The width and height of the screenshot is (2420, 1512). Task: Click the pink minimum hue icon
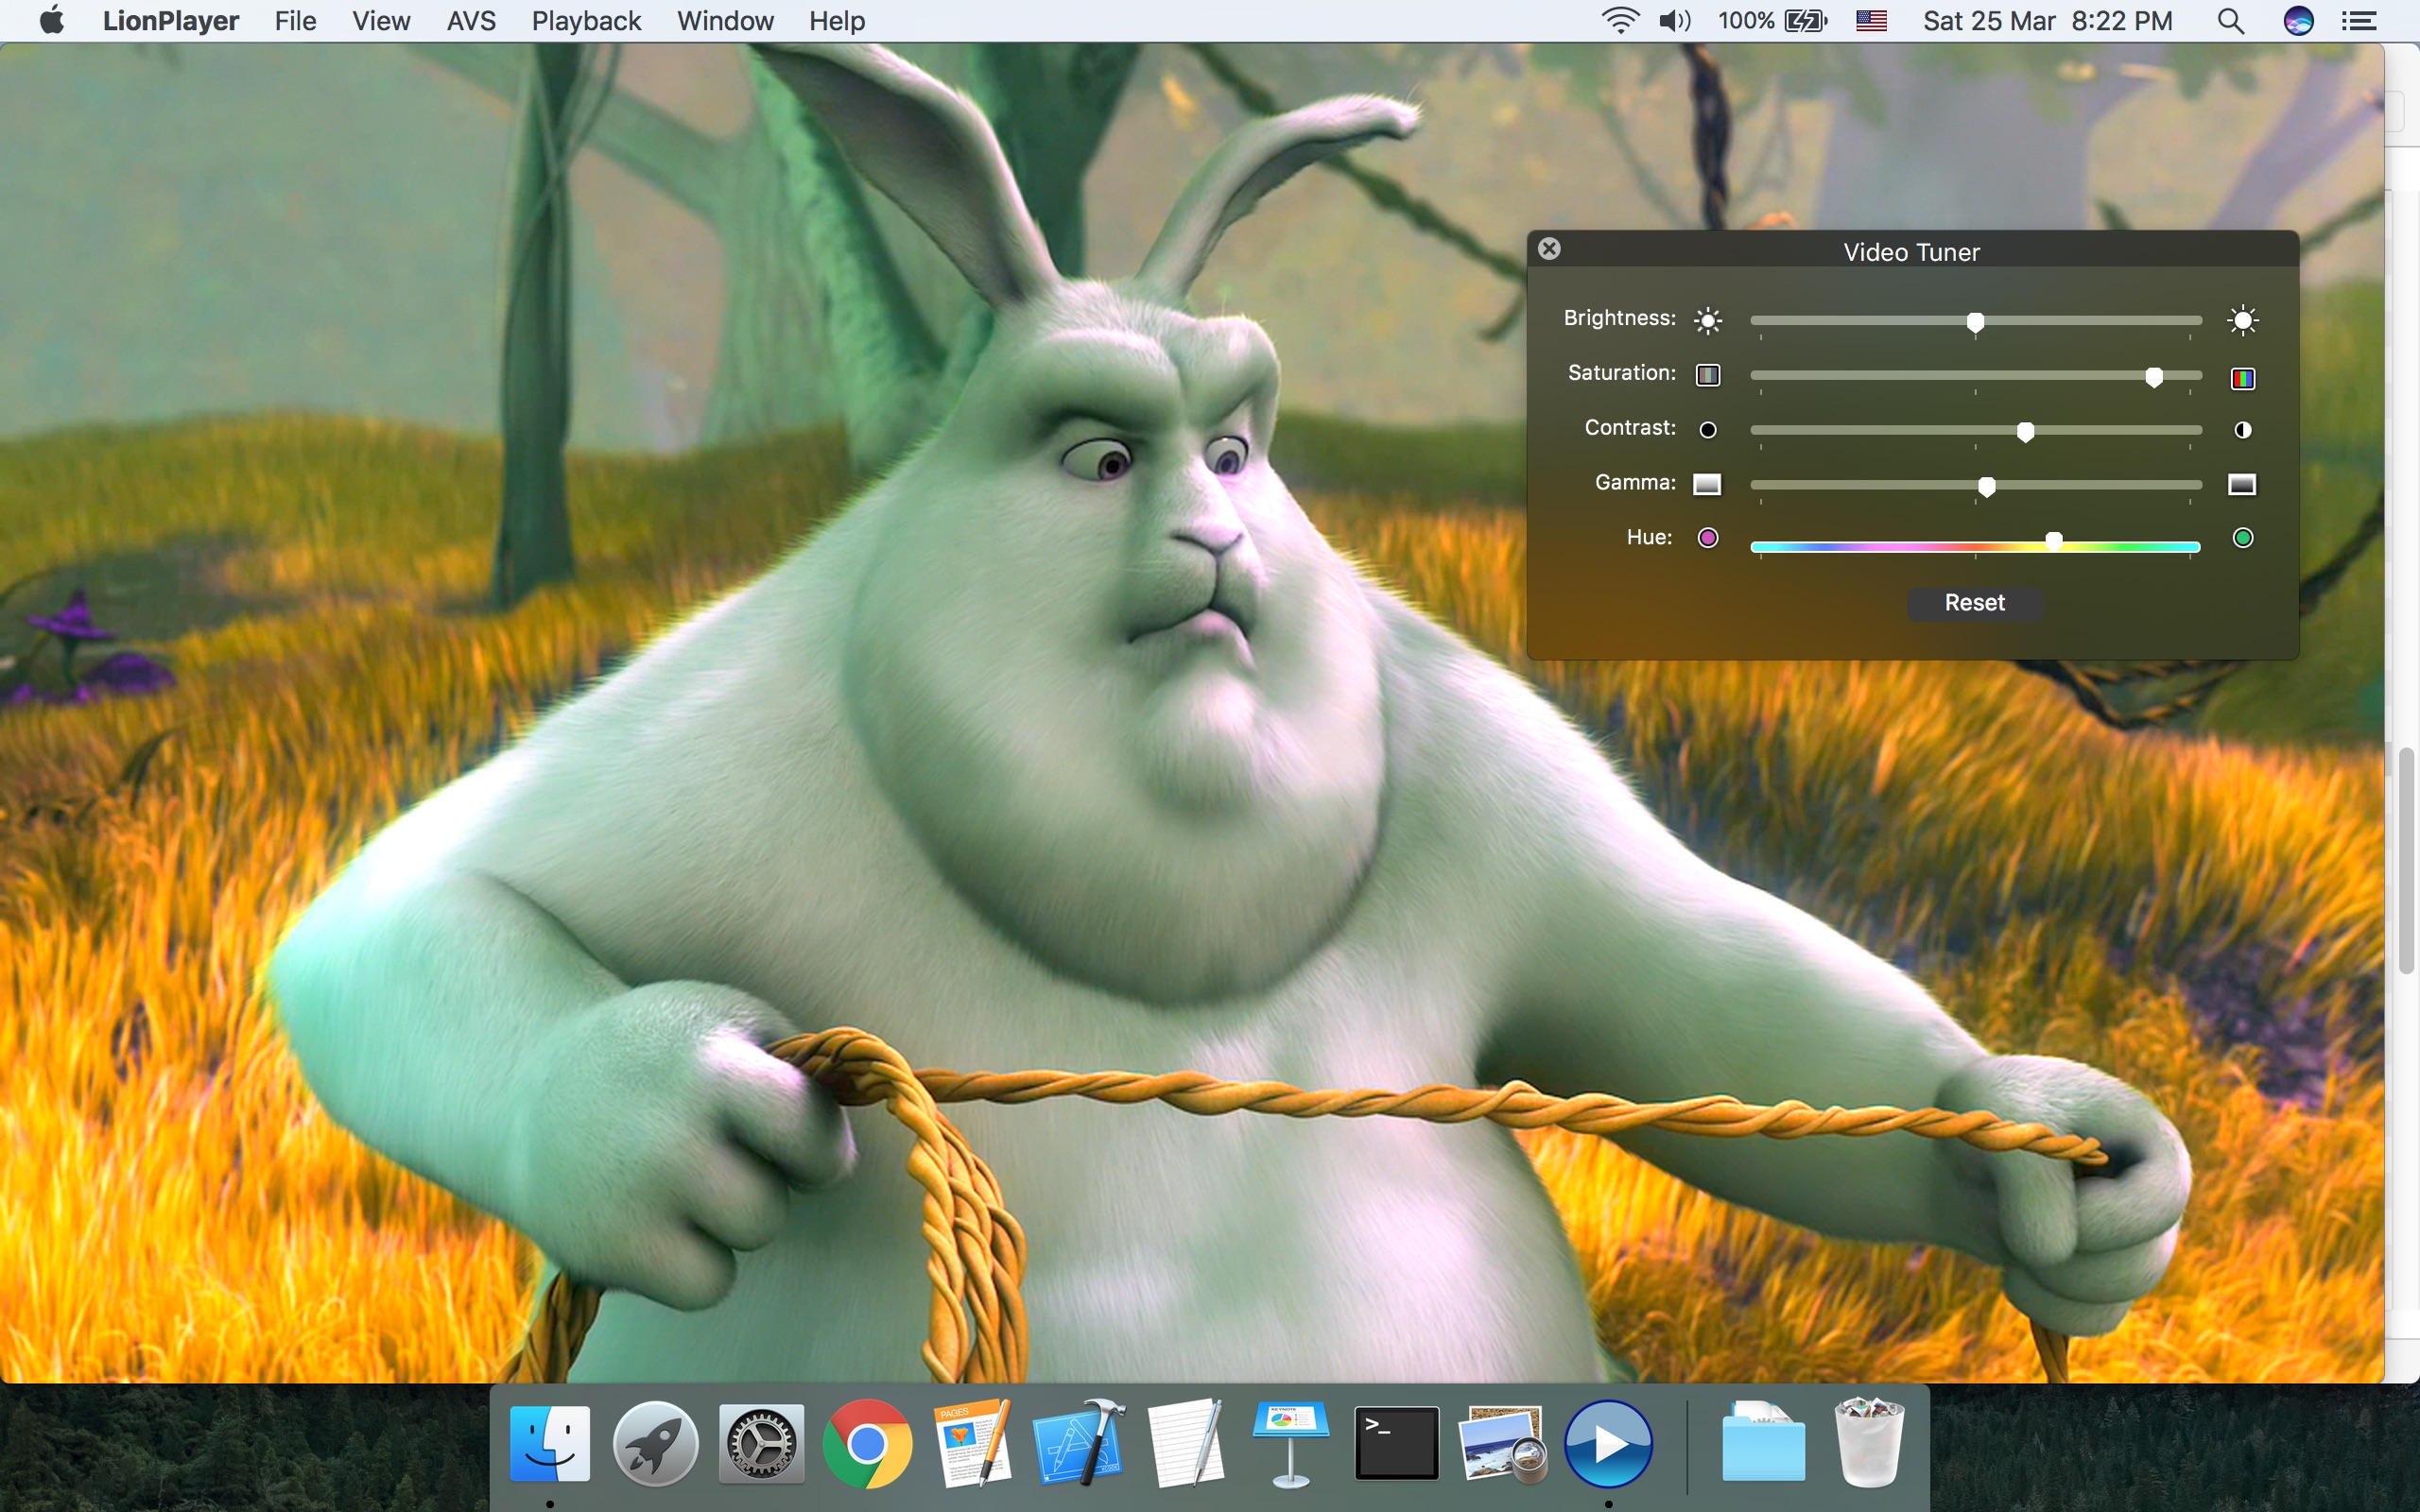click(x=1708, y=537)
